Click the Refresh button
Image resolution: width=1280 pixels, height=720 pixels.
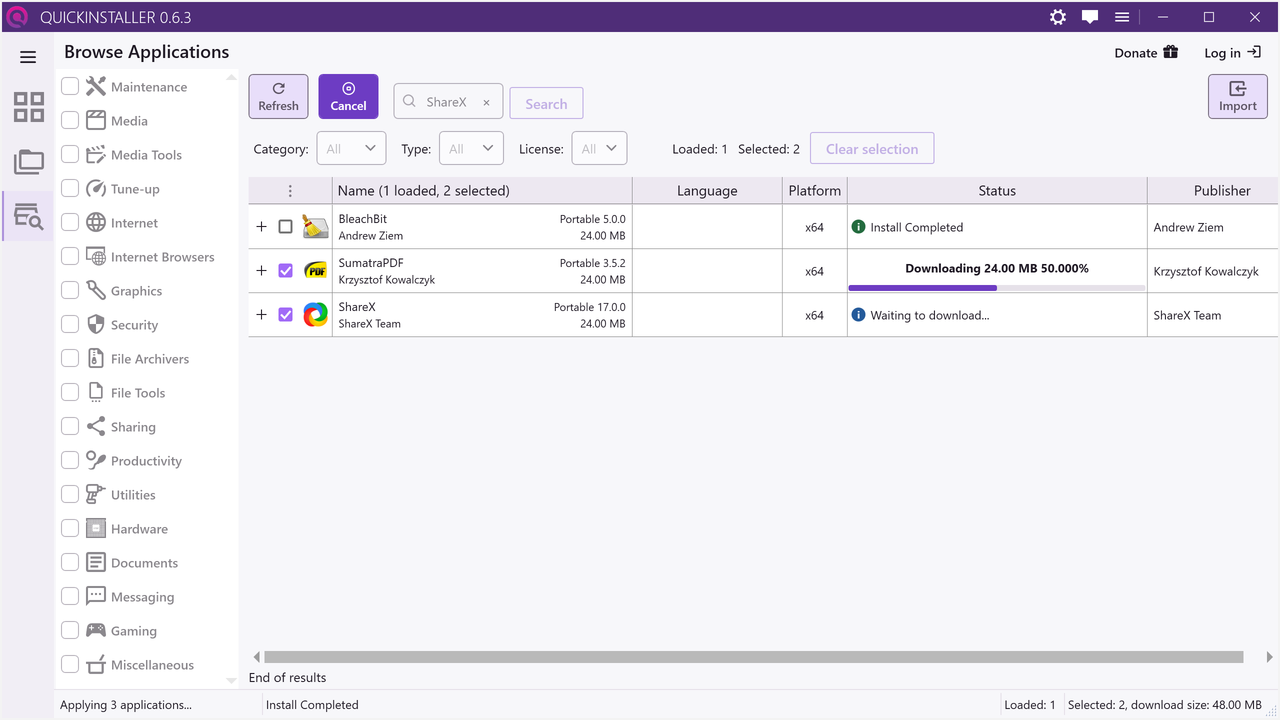278,96
